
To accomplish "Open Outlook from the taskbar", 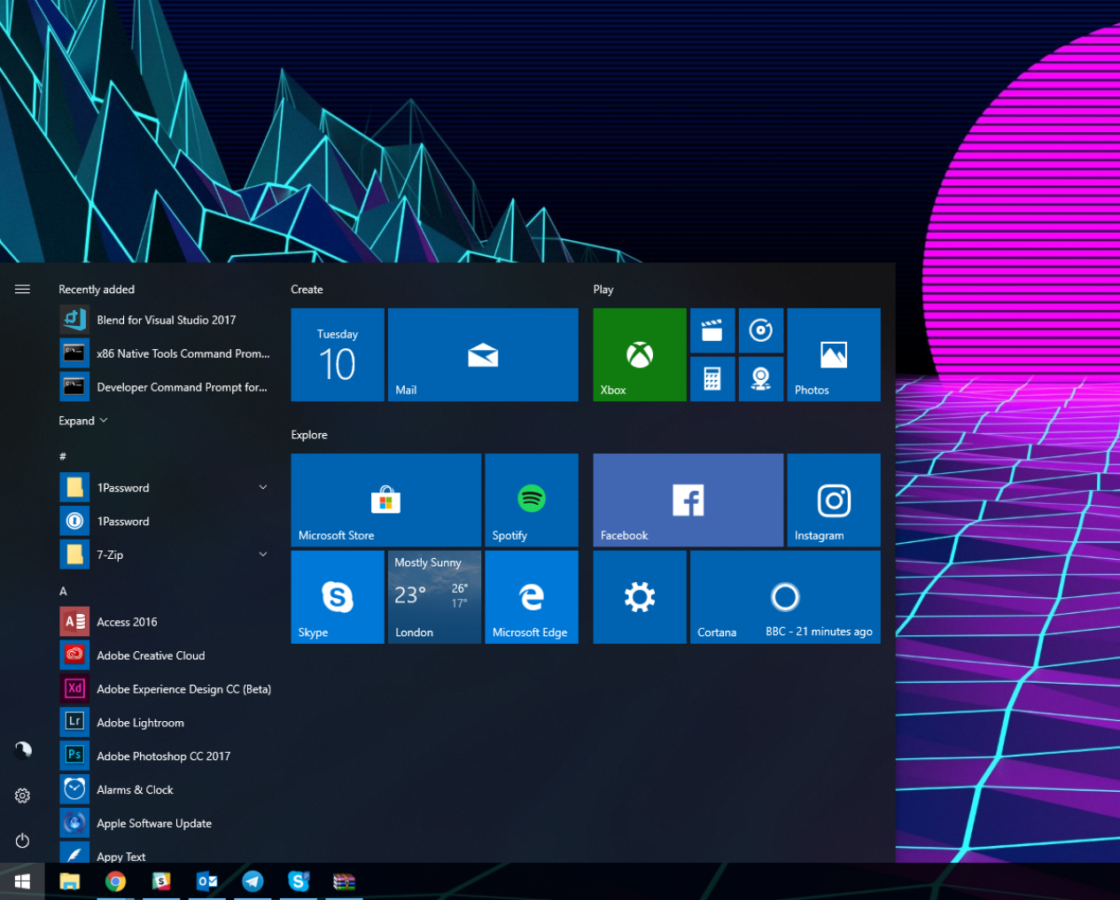I will tap(207, 881).
